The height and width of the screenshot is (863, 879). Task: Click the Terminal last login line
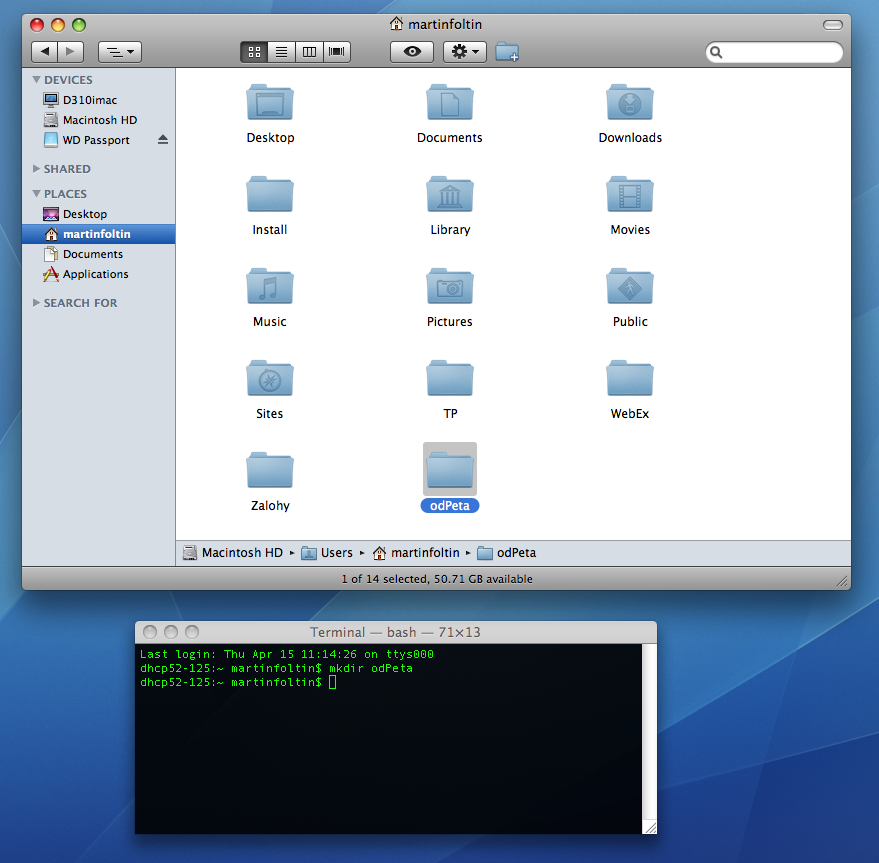coord(286,654)
